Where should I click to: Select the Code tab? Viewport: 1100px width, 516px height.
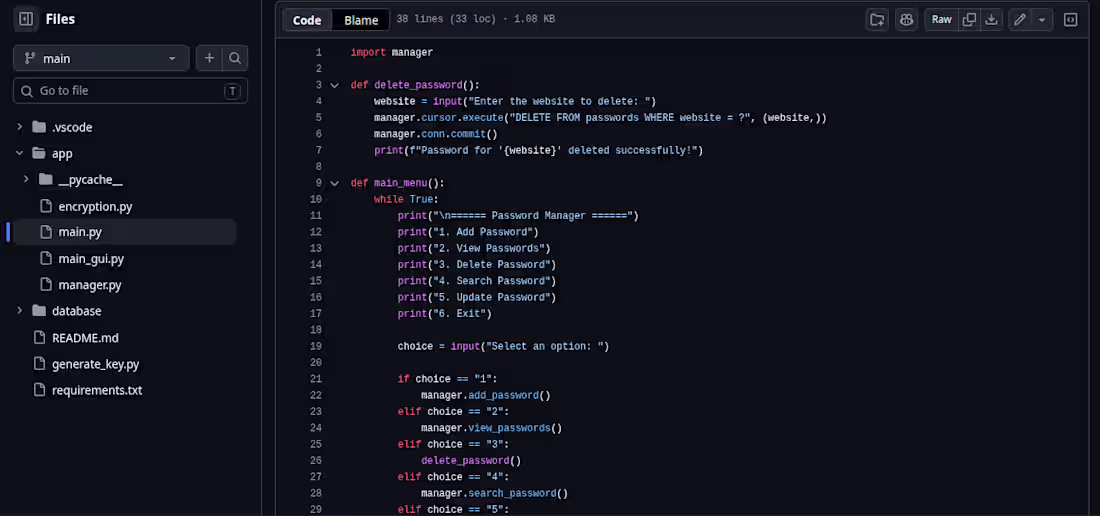pos(307,20)
